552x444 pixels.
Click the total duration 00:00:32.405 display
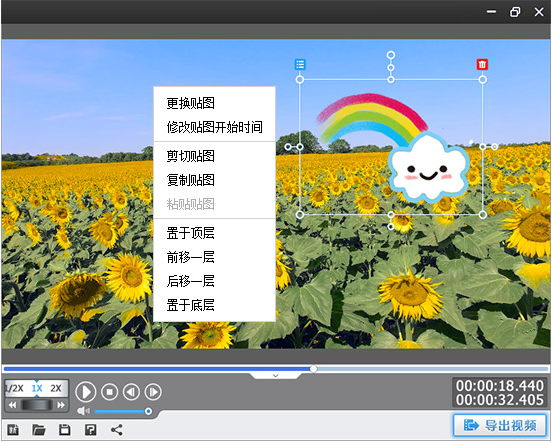(500, 400)
